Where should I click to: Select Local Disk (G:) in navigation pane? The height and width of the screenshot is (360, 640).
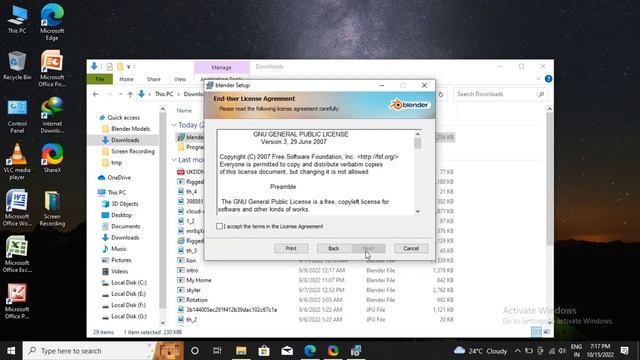coord(129,316)
